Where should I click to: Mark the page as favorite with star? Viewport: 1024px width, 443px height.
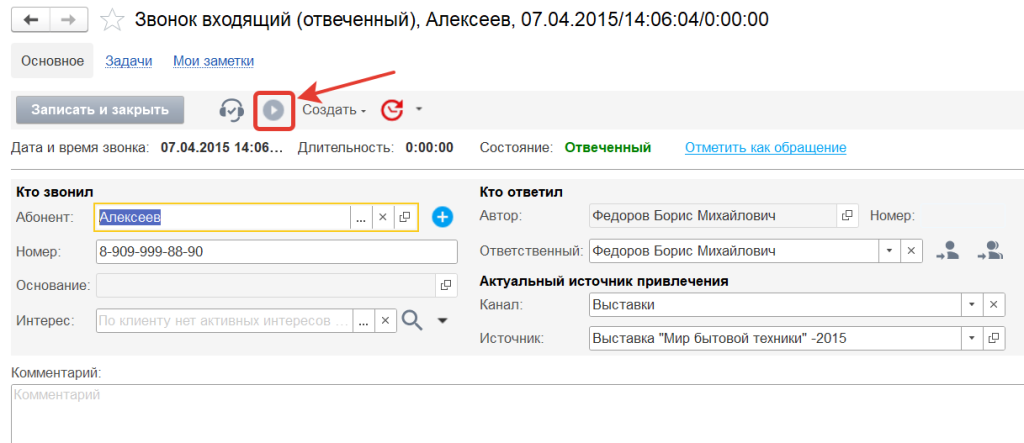(x=115, y=20)
